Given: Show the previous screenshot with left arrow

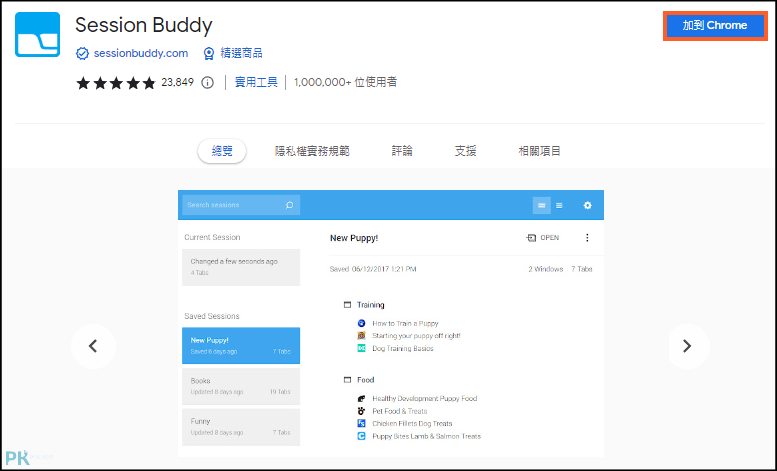Looking at the screenshot, I should pyautogui.click(x=93, y=346).
